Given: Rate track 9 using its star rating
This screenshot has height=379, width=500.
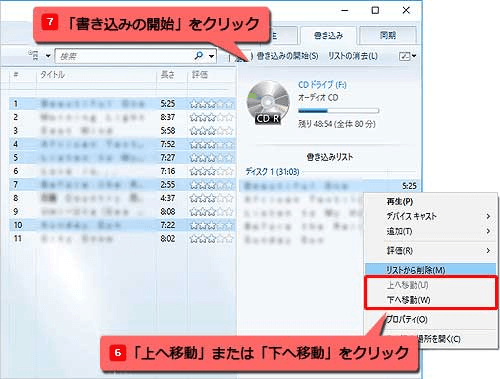Looking at the screenshot, I should 211,212.
